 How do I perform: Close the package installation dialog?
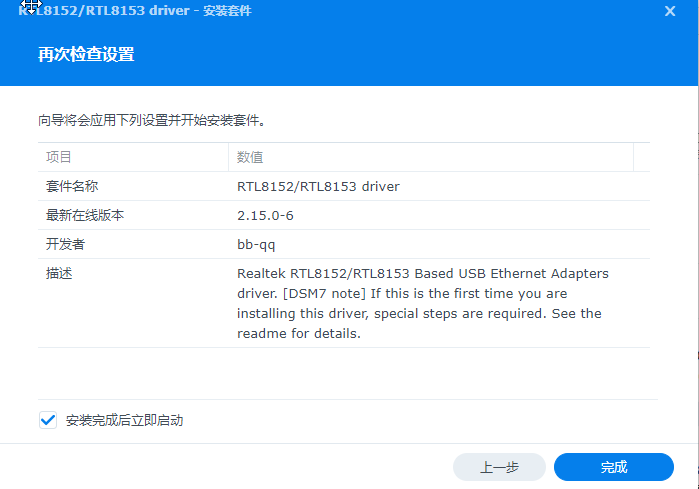[x=670, y=11]
